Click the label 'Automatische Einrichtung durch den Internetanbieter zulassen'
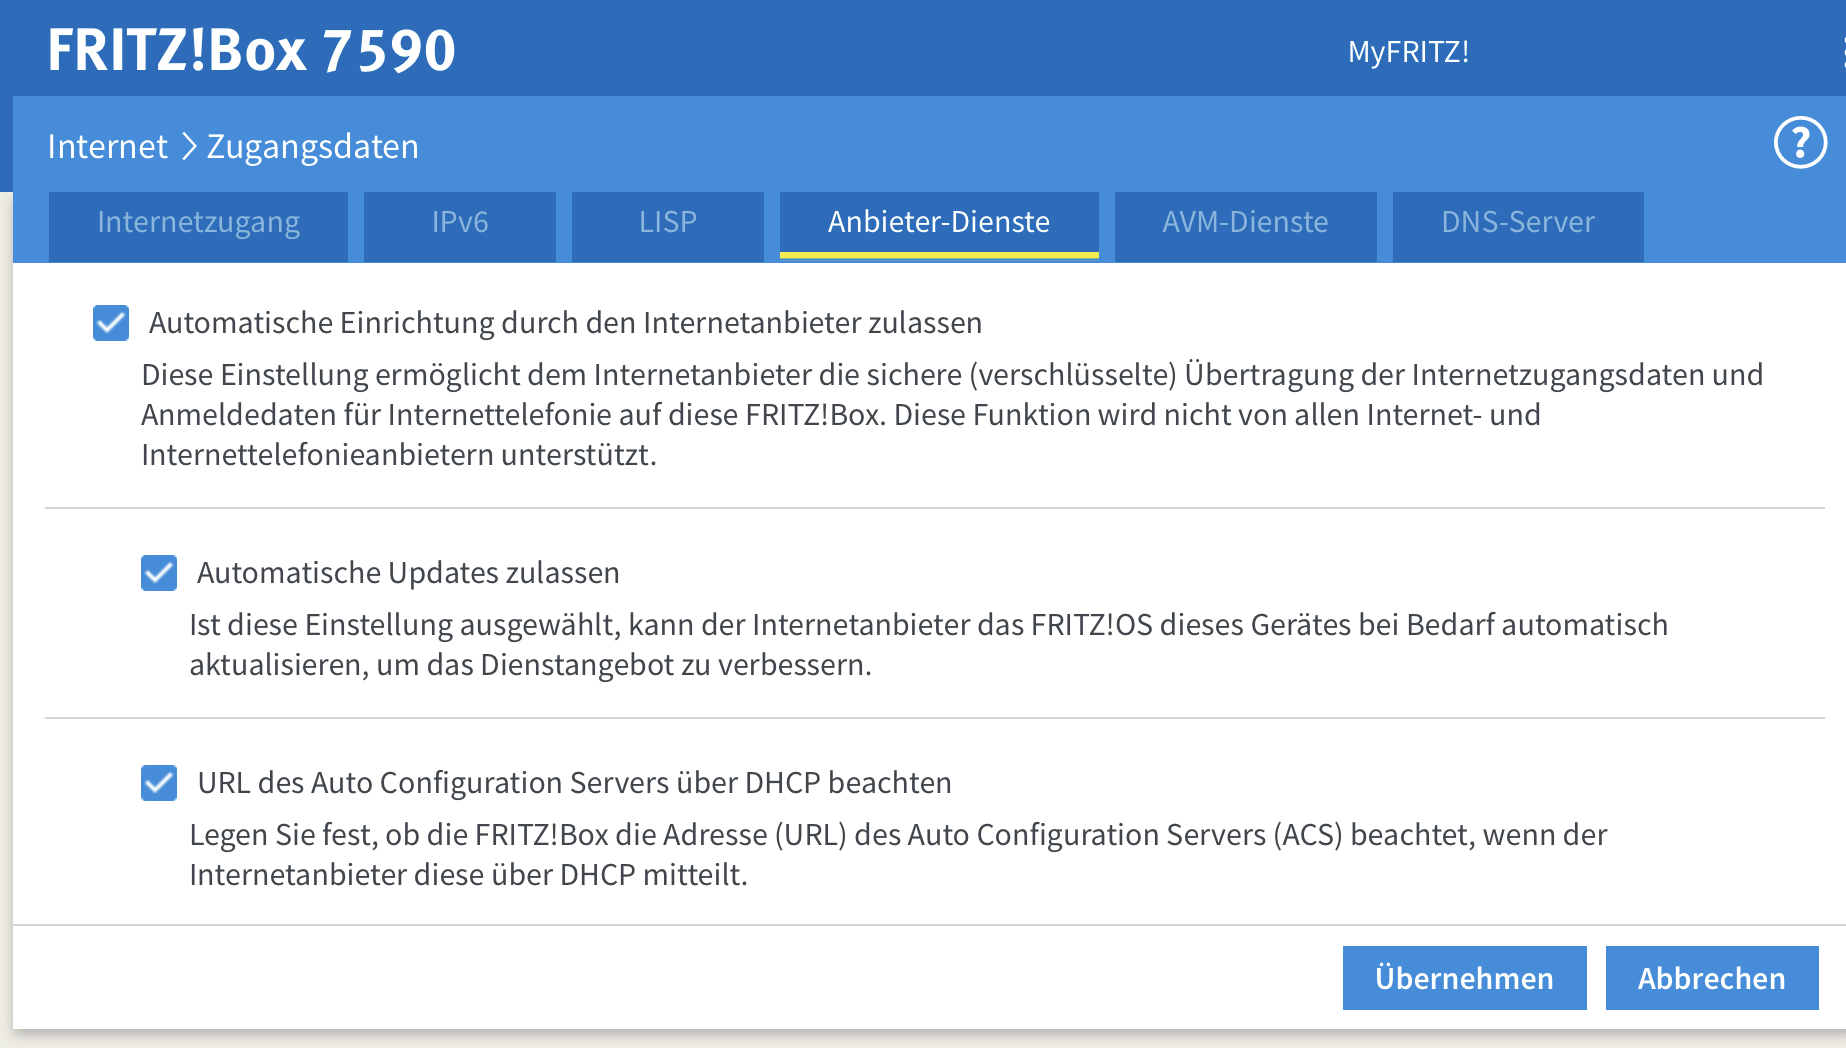The height and width of the screenshot is (1048, 1846). click(565, 323)
